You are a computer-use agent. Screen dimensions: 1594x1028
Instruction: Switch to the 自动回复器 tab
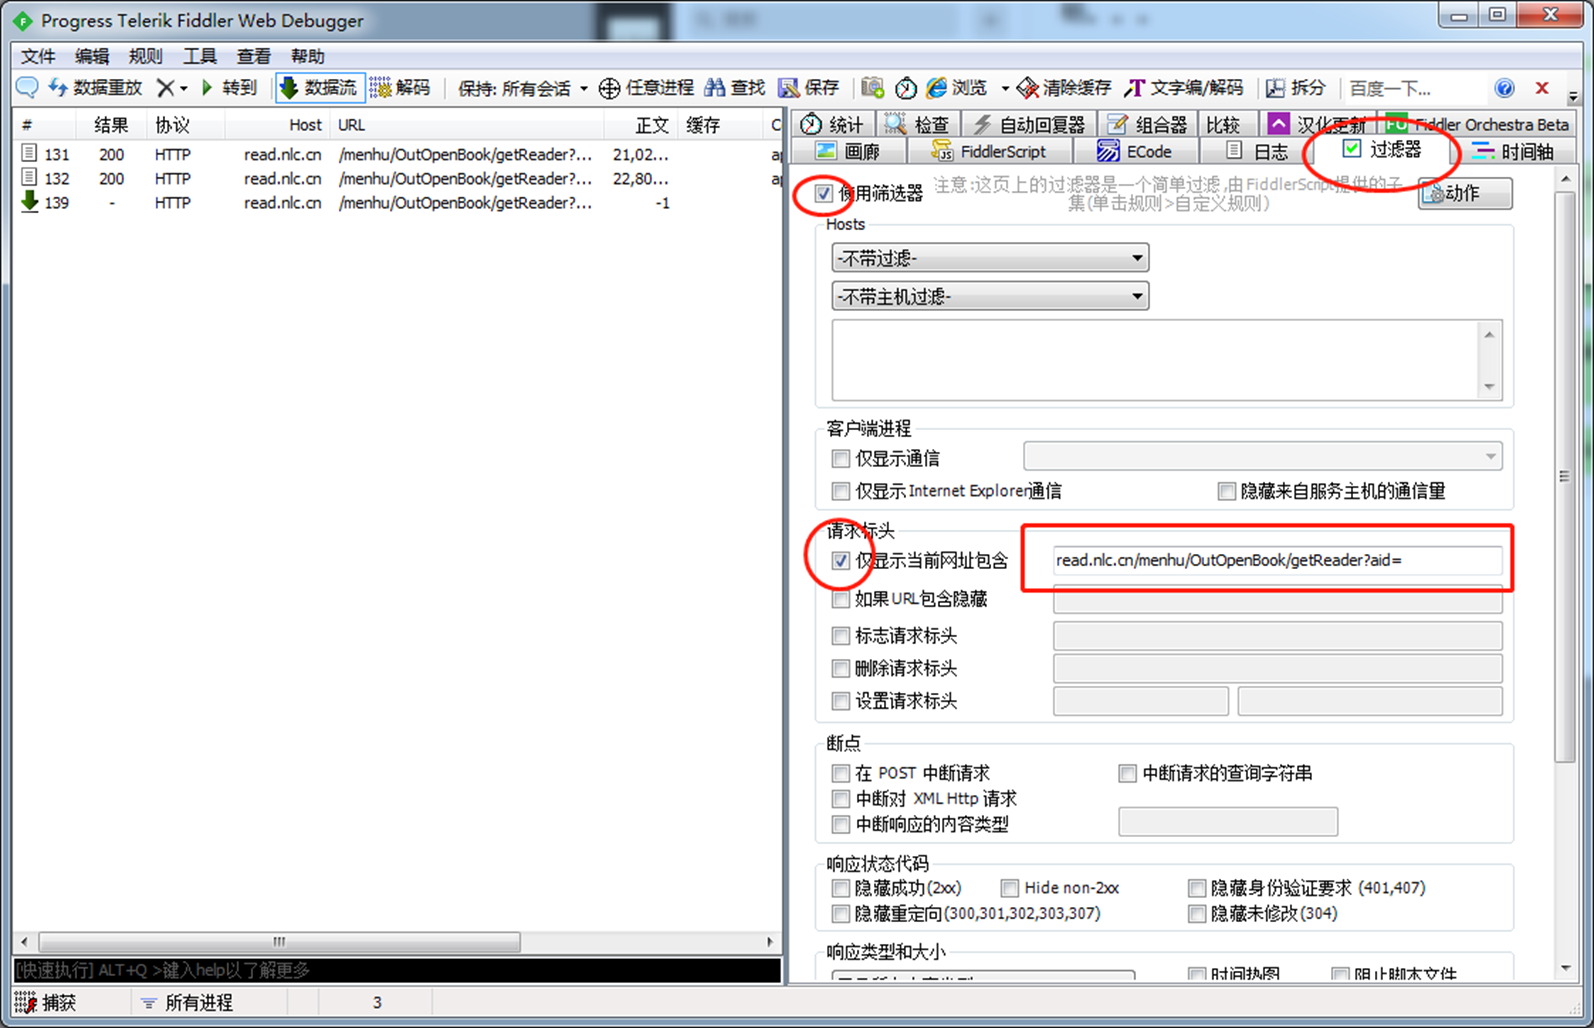(1029, 124)
